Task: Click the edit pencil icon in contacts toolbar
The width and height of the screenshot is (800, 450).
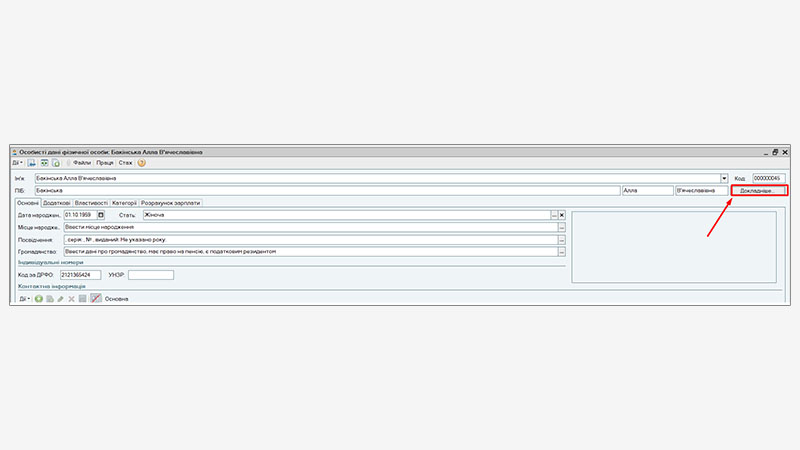Action: (x=60, y=299)
